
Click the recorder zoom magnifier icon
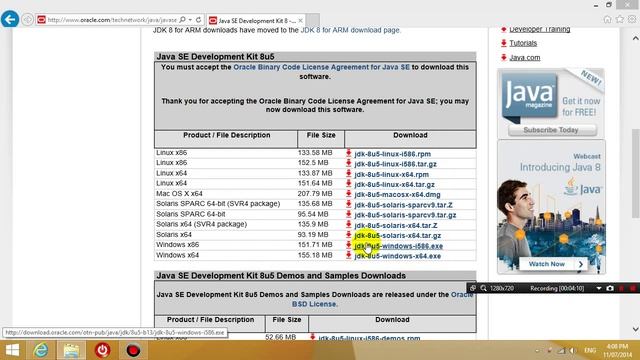(484, 288)
